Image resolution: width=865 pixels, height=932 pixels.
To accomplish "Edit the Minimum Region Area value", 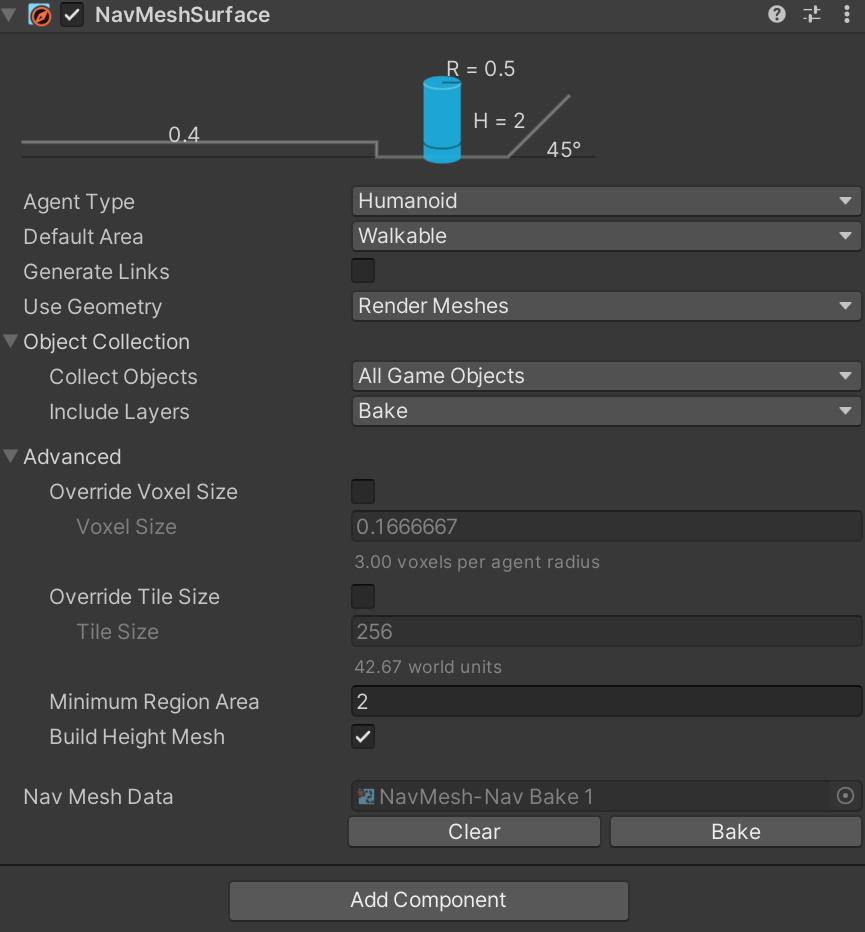I will 604,701.
